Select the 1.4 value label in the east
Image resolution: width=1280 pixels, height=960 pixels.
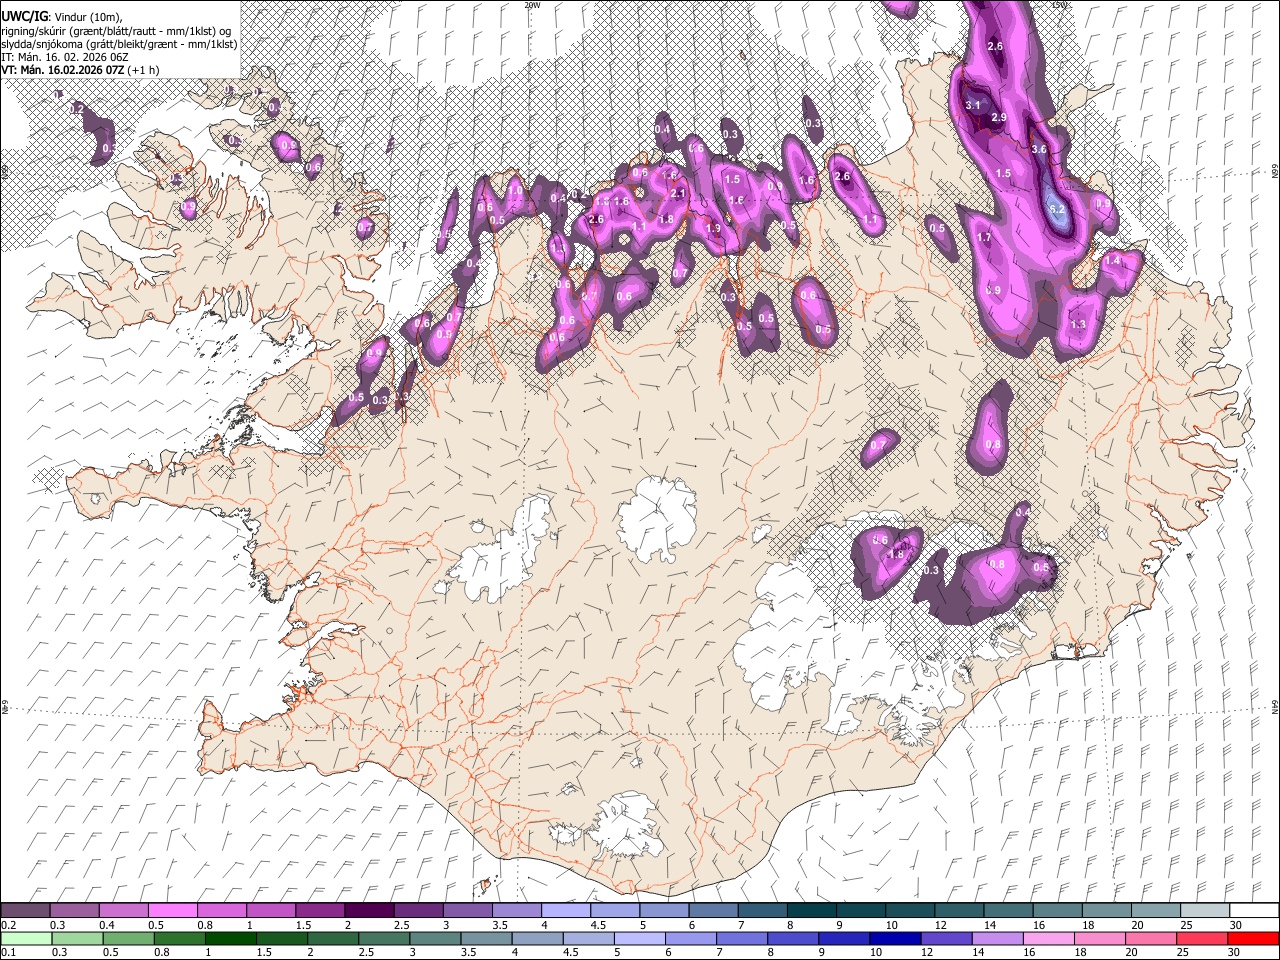1112,260
